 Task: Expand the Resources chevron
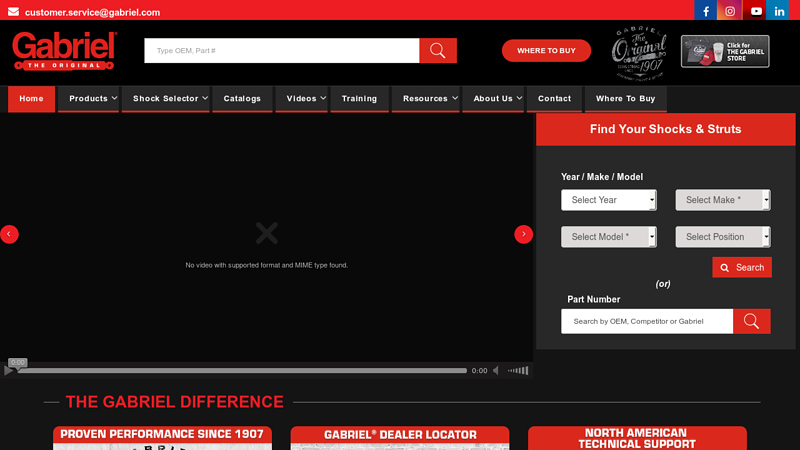pyautogui.click(x=455, y=98)
